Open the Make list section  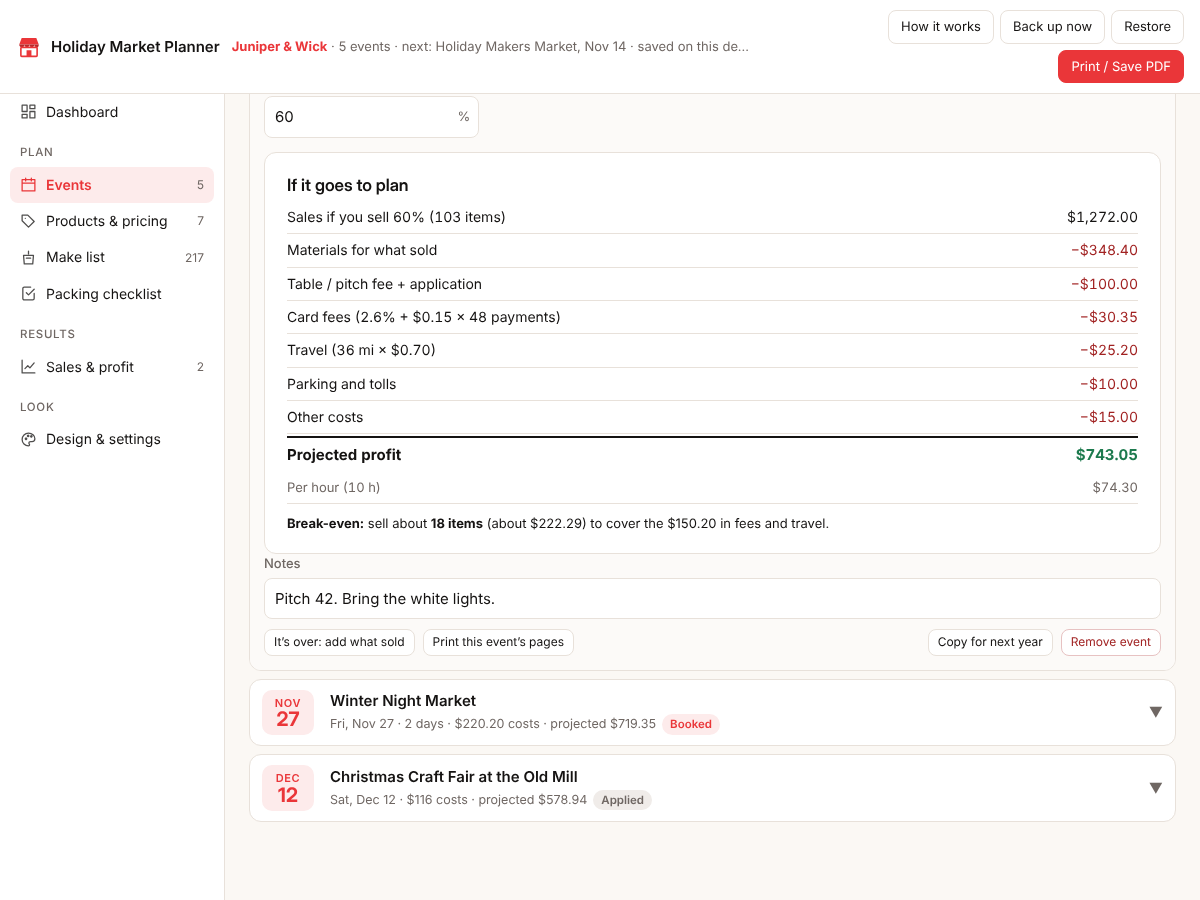[112, 257]
